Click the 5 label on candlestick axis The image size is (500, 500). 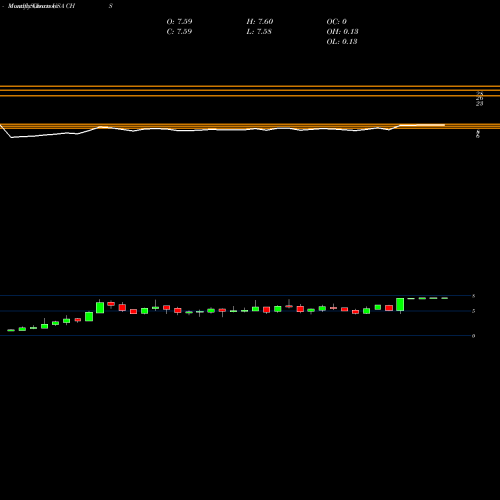pyautogui.click(x=473, y=311)
